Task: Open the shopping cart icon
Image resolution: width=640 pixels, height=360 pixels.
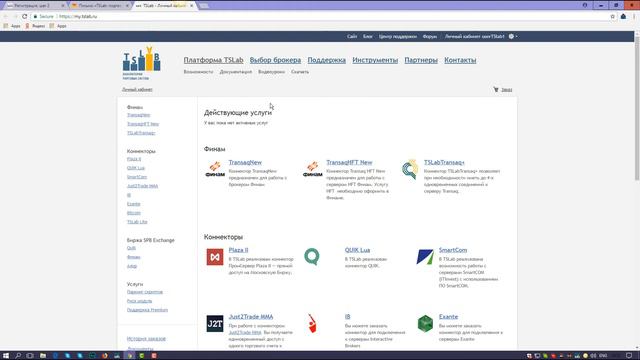Action: tap(496, 89)
